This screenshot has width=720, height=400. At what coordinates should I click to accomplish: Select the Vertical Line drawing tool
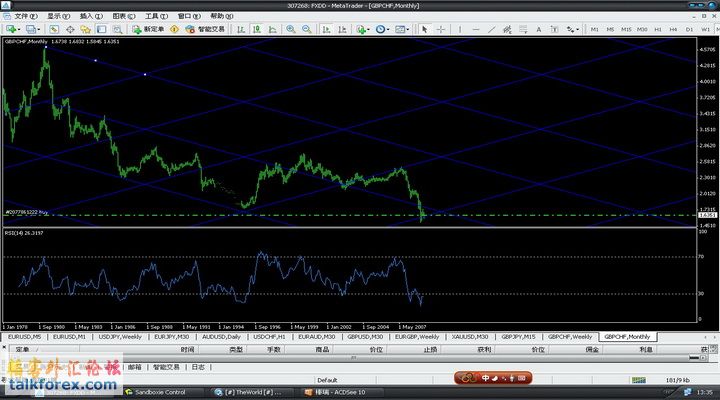(460, 29)
